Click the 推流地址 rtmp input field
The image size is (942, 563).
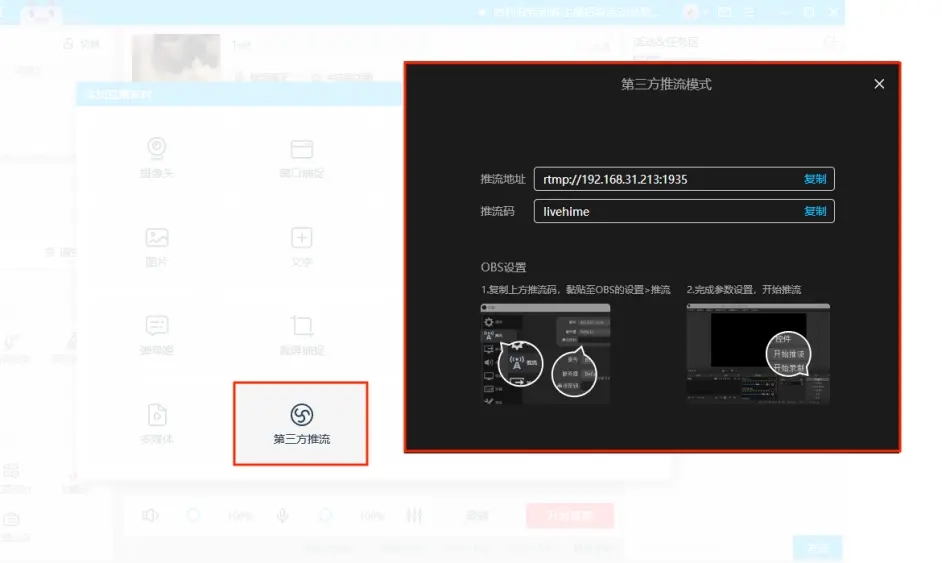(684, 179)
